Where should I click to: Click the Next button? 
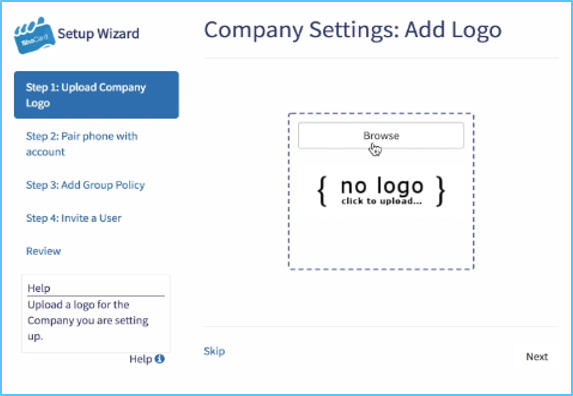tap(537, 357)
